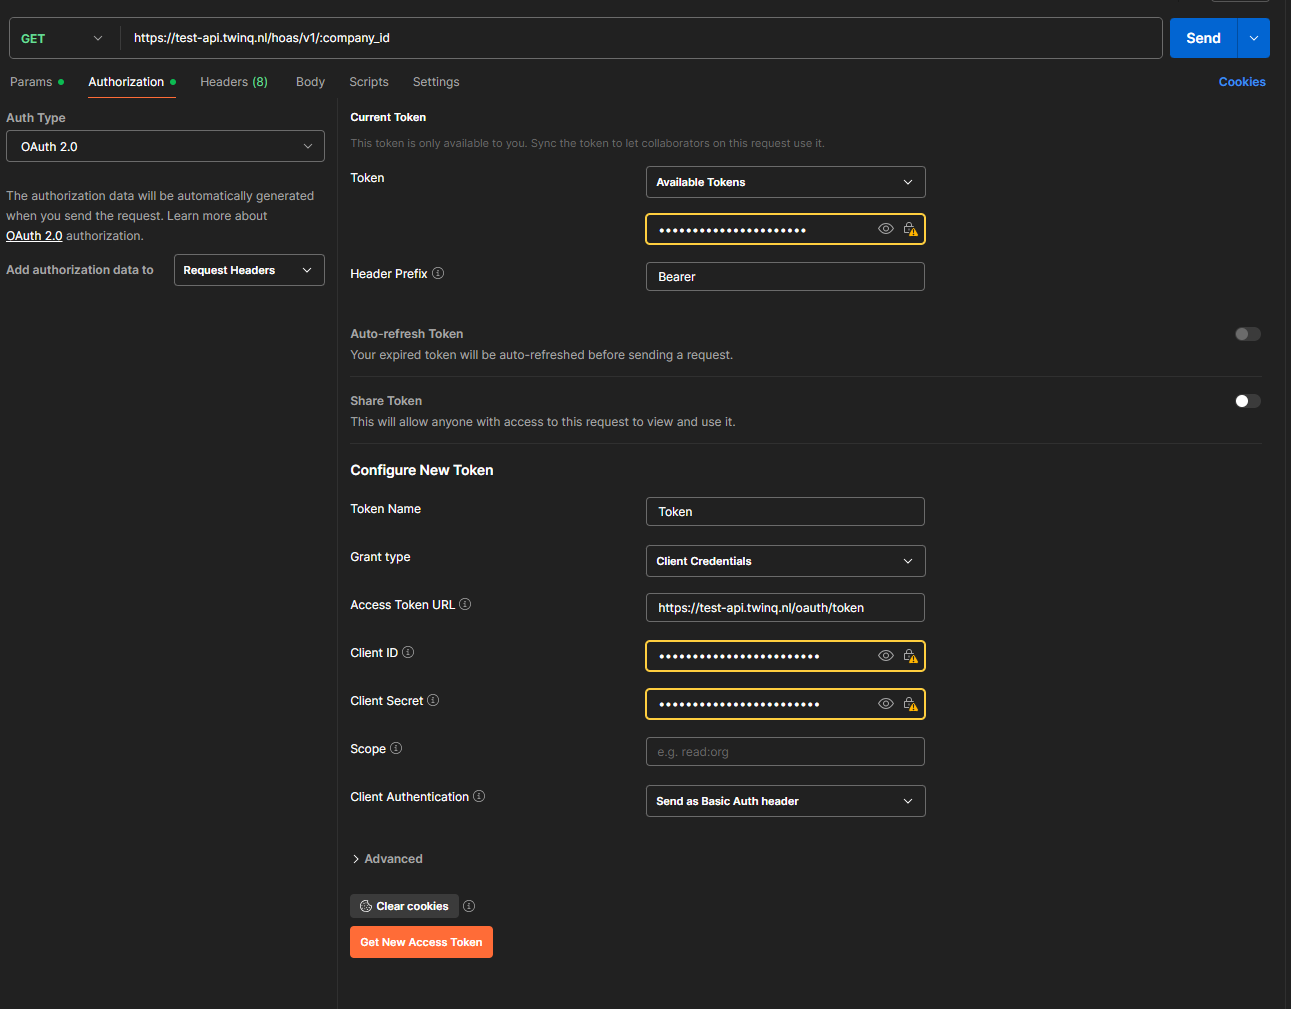The height and width of the screenshot is (1009, 1291).
Task: Enable Share Token
Action: click(1247, 400)
